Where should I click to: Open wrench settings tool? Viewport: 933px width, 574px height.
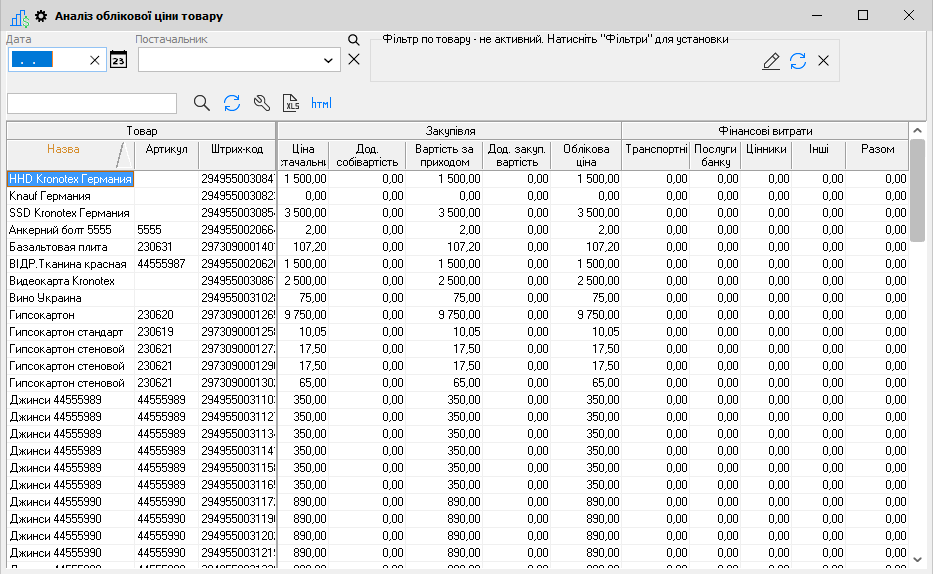261,103
